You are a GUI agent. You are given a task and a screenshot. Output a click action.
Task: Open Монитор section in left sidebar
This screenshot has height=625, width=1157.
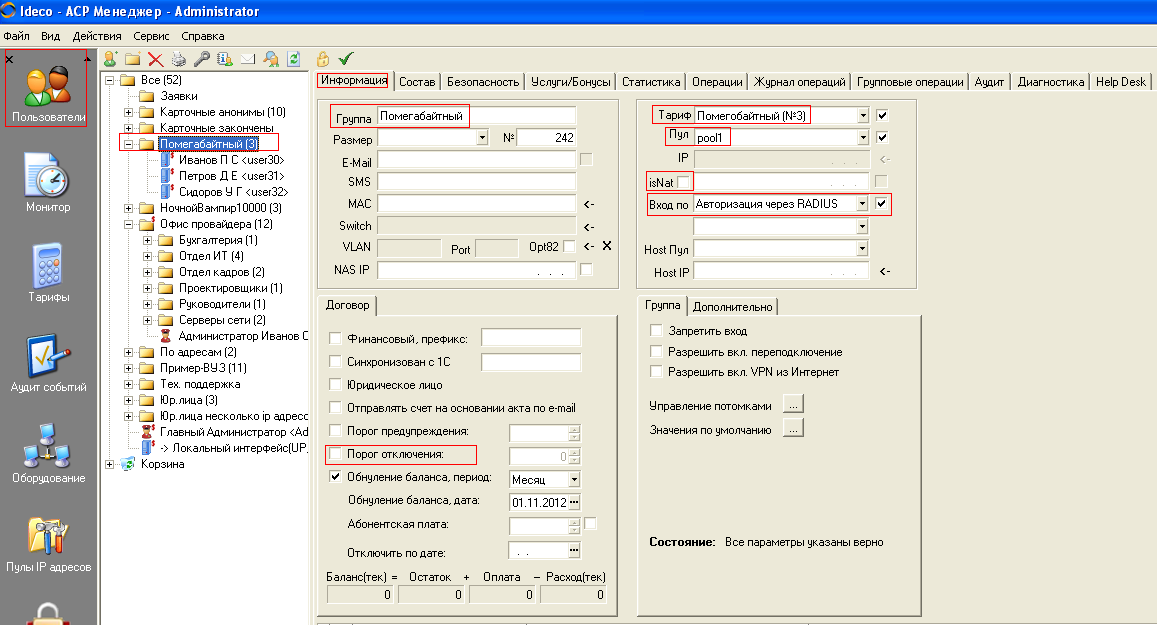pos(48,182)
